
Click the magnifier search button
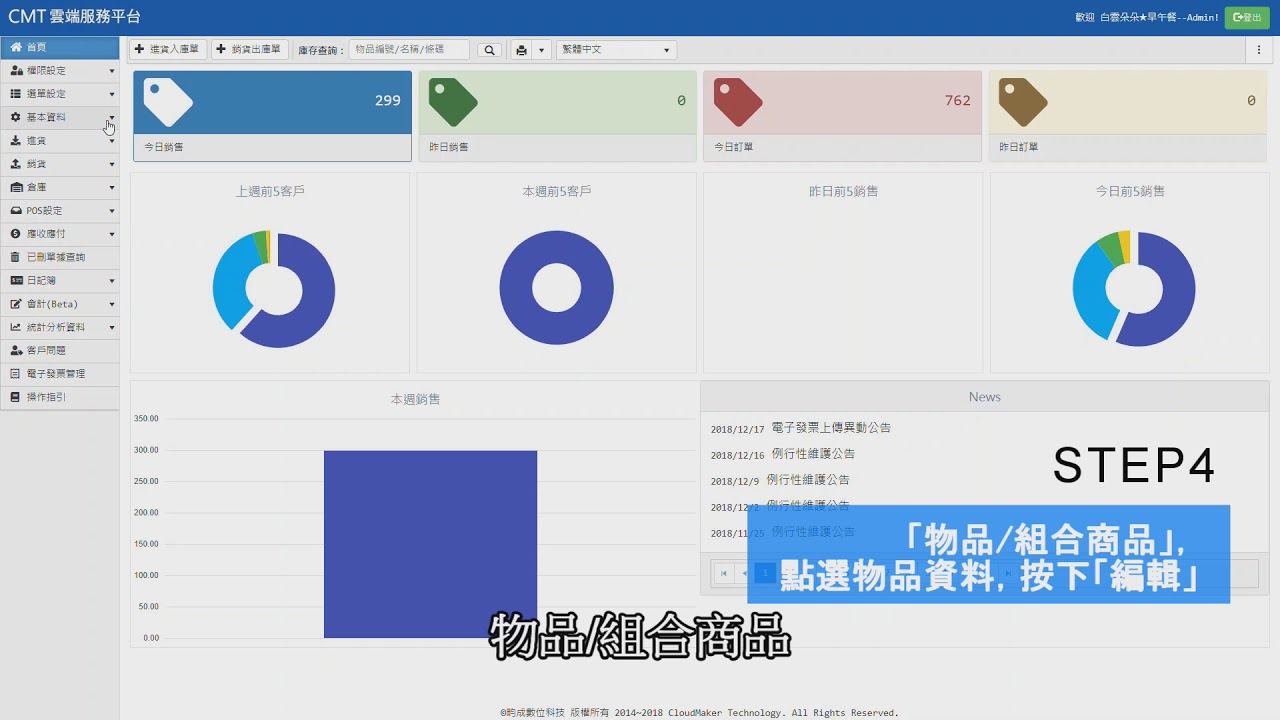coord(489,50)
